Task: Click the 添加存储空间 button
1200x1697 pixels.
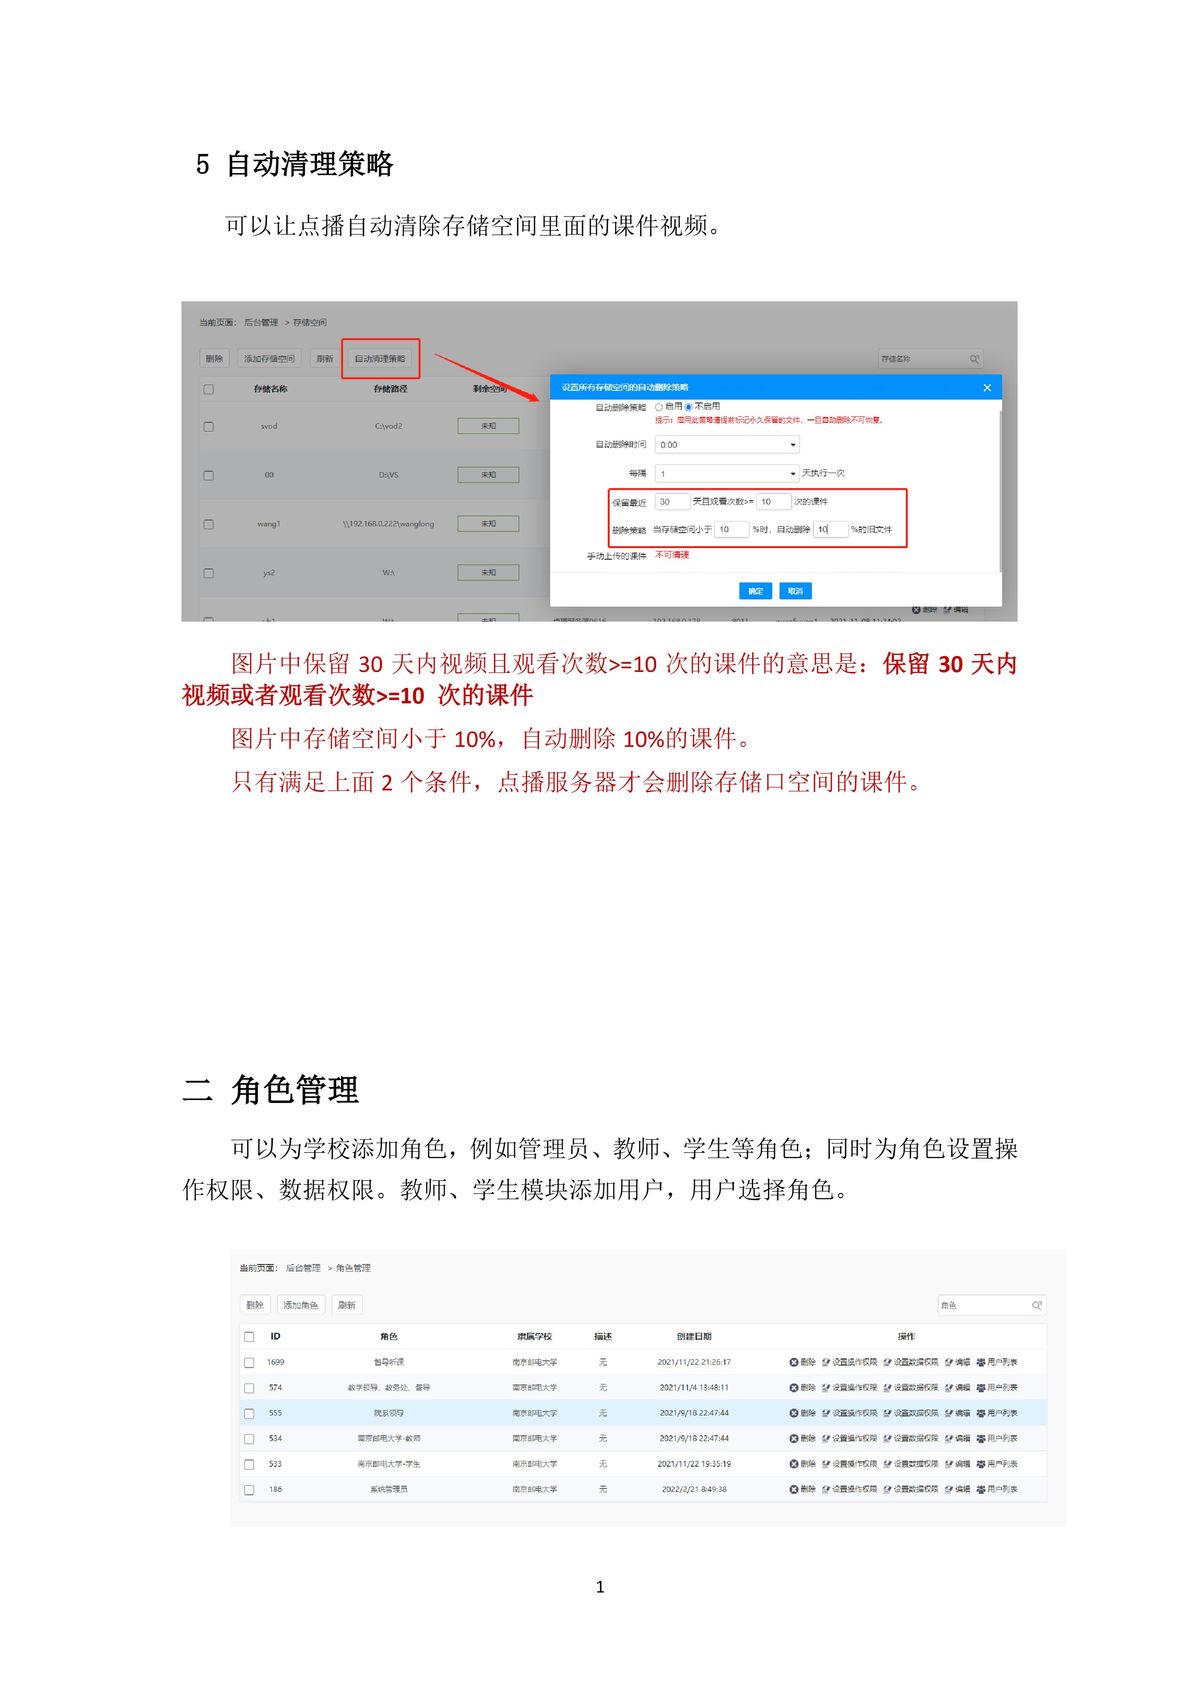Action: (x=270, y=359)
